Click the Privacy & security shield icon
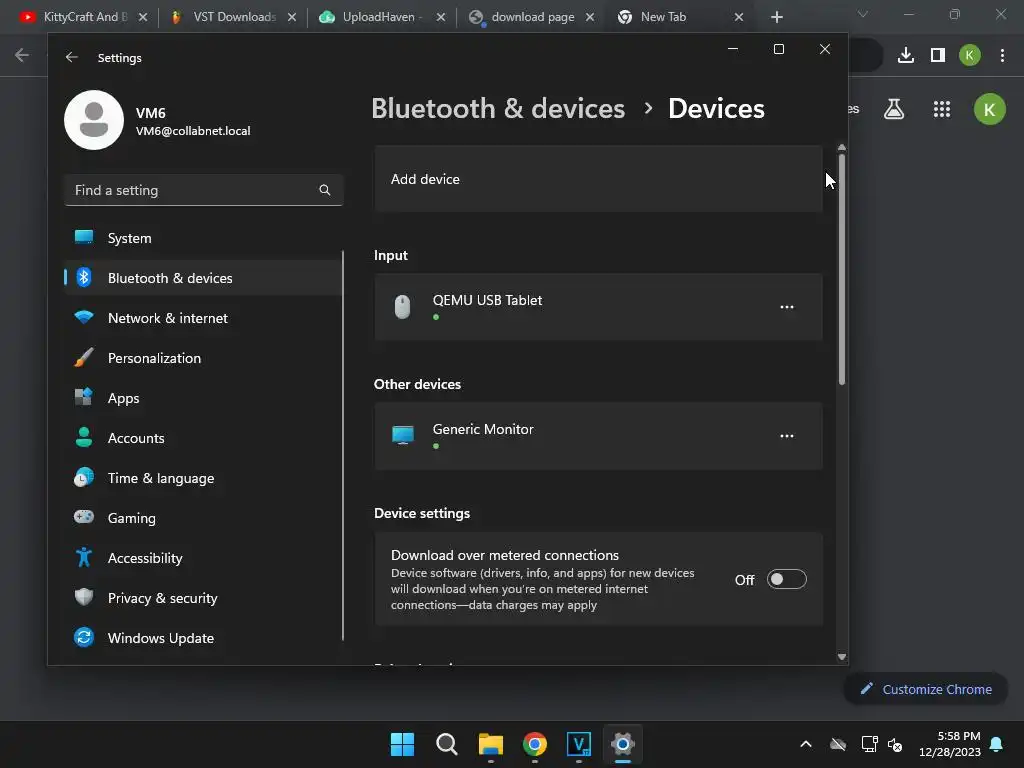This screenshot has width=1024, height=768. click(x=84, y=597)
